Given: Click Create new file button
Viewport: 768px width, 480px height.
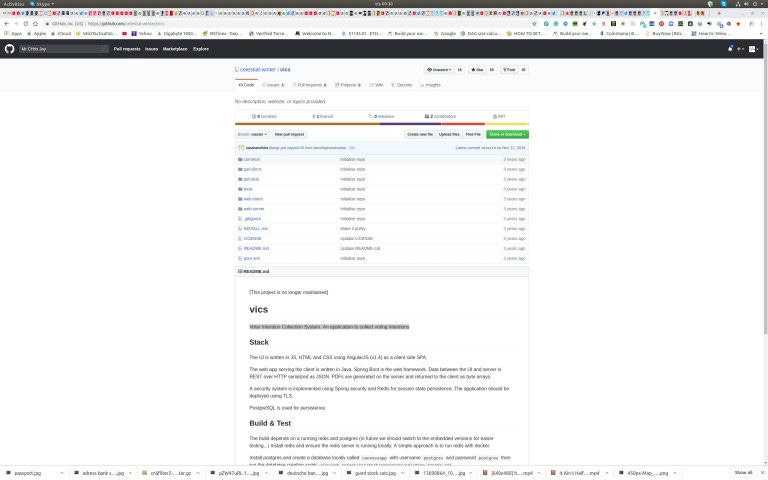Looking at the screenshot, I should [420, 134].
